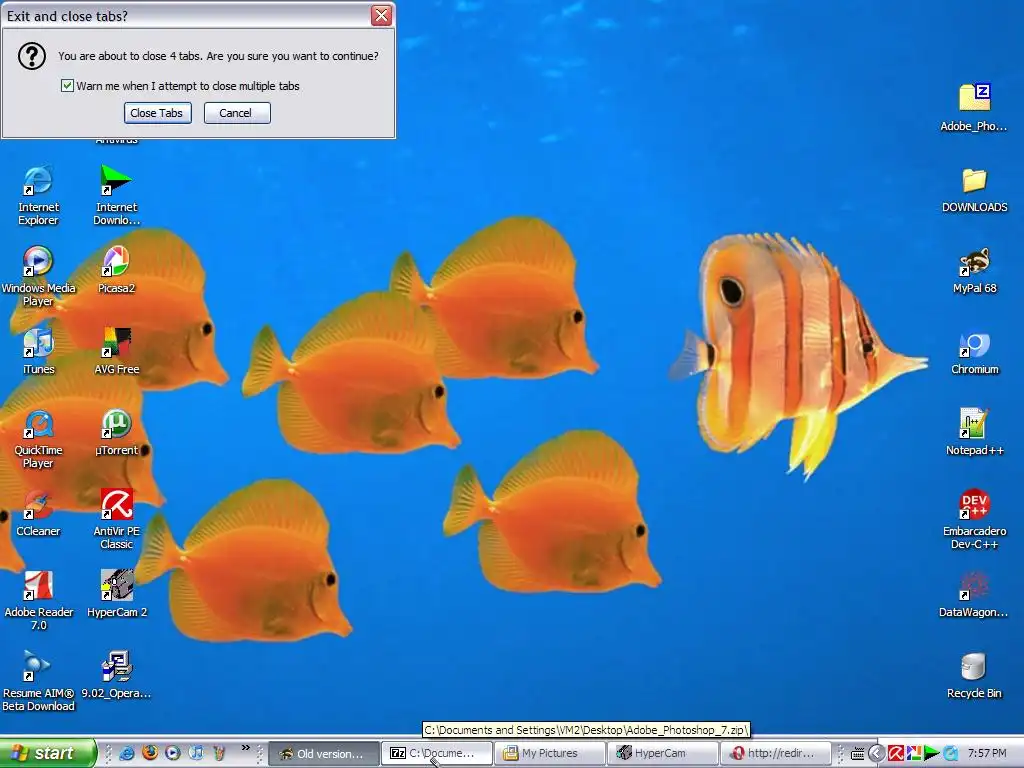Switch to the 7-Zip C:\Docume... taskbar window
Image resolution: width=1024 pixels, height=768 pixels.
(x=436, y=754)
